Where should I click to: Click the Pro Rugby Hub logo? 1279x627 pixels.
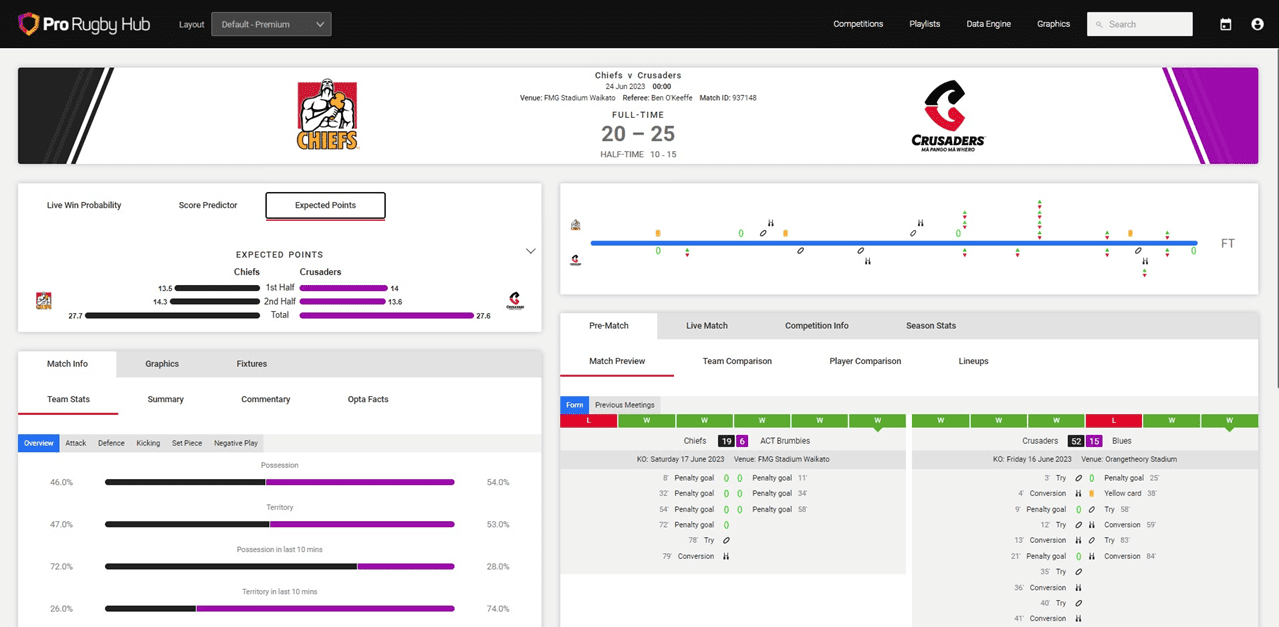[x=84, y=24]
